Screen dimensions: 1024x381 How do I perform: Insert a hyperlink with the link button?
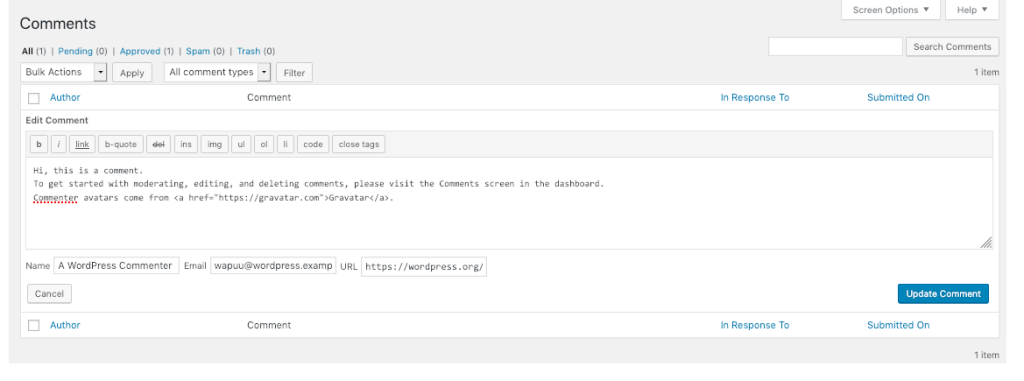82,144
